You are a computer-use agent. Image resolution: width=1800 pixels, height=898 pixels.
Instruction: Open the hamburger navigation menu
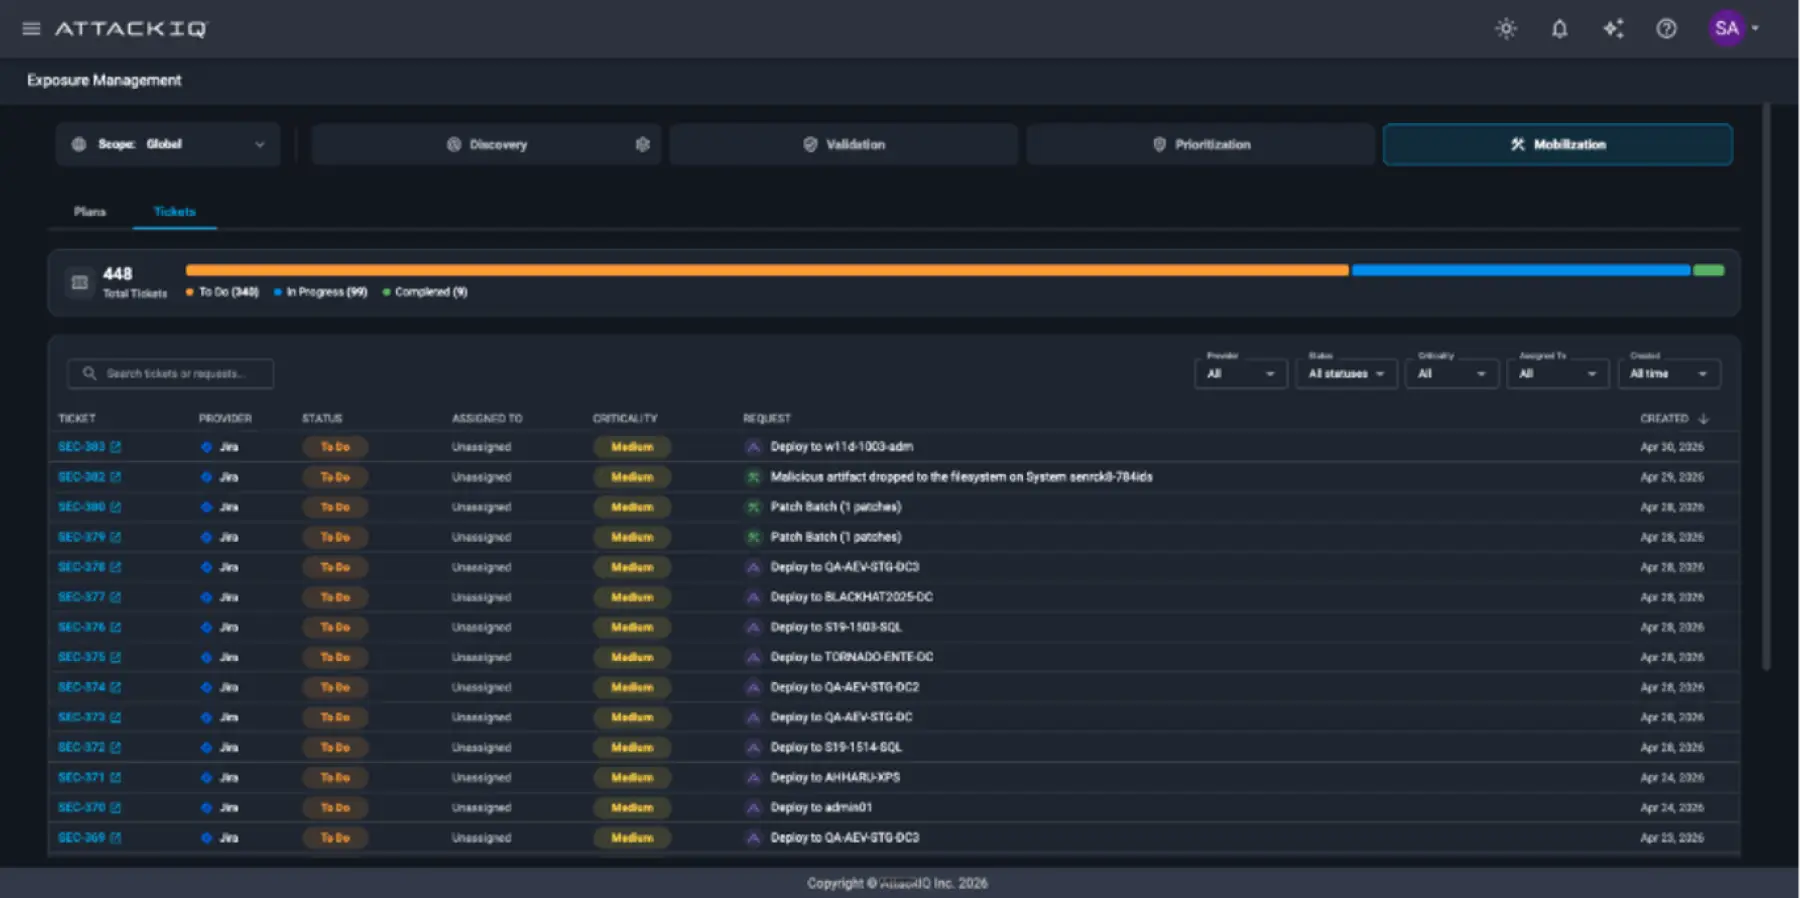coord(31,29)
